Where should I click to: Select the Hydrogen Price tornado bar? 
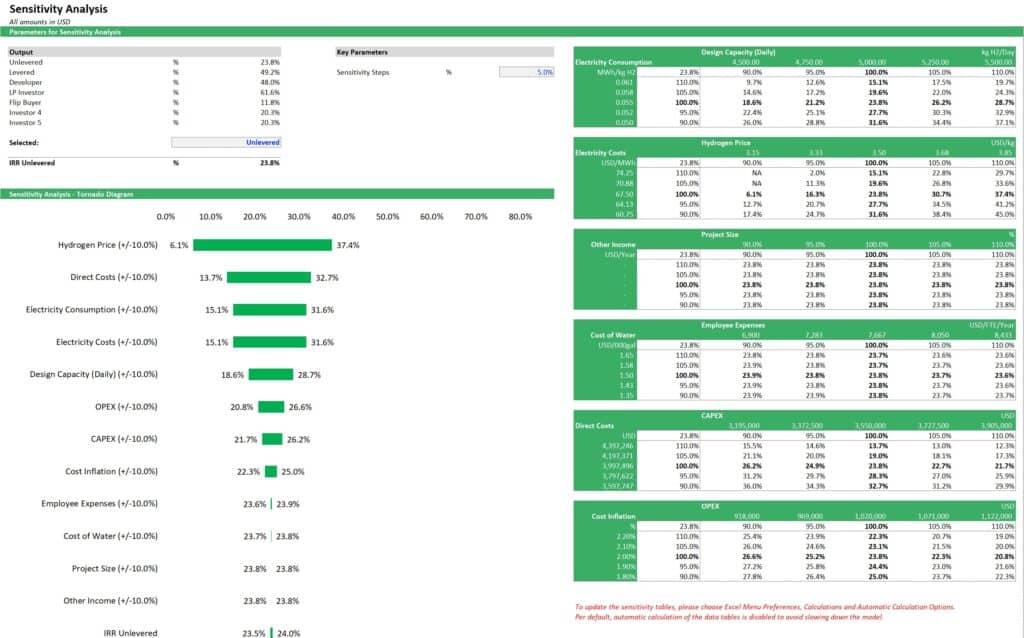(x=263, y=245)
